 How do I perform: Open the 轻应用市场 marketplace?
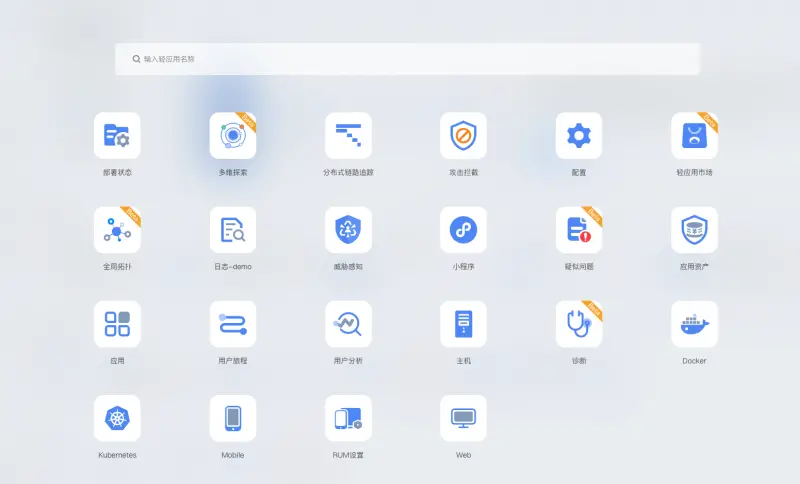pos(694,135)
